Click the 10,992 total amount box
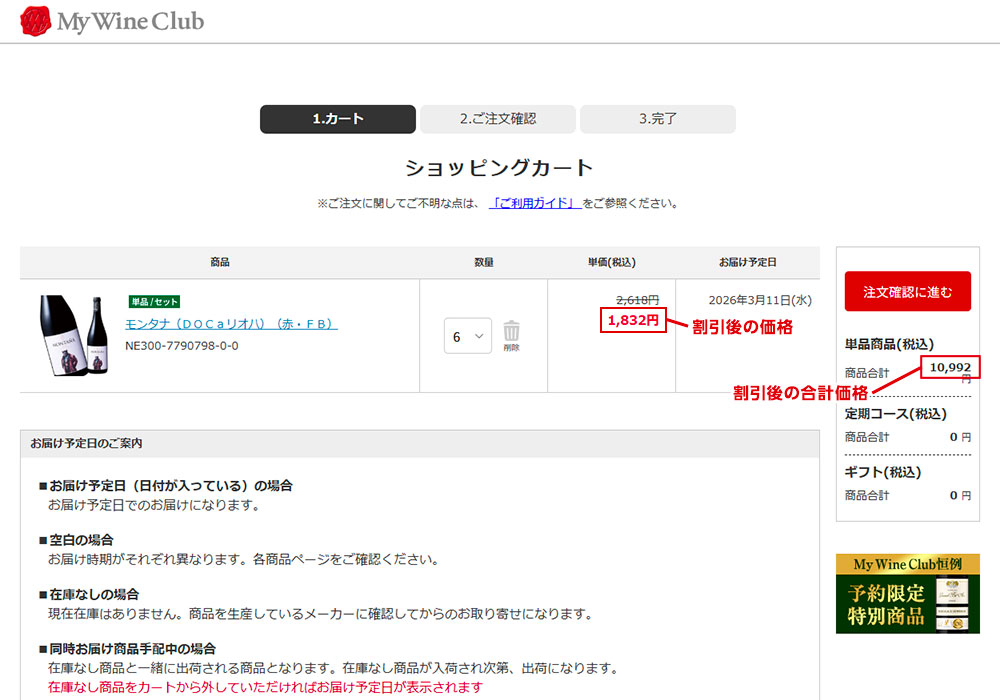This screenshot has width=1000, height=700. (950, 367)
